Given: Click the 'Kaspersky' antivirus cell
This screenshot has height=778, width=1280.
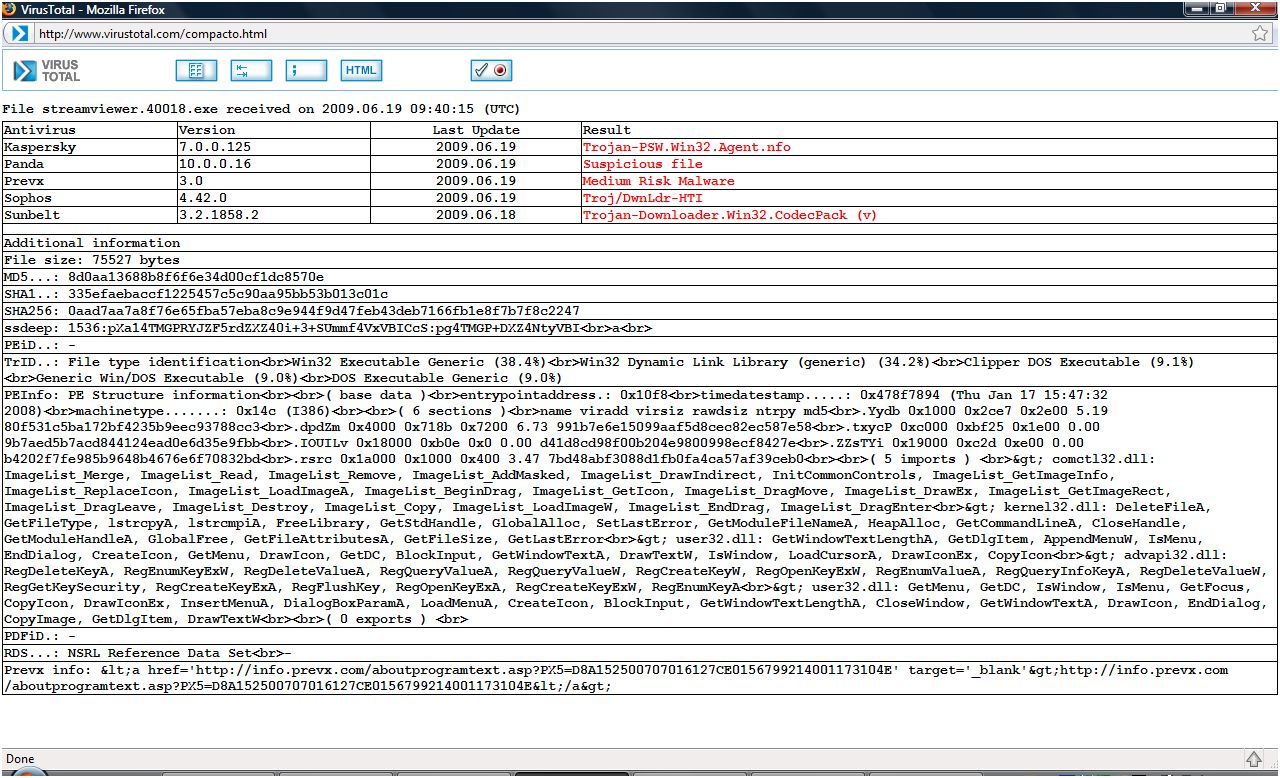Looking at the screenshot, I should 90,147.
